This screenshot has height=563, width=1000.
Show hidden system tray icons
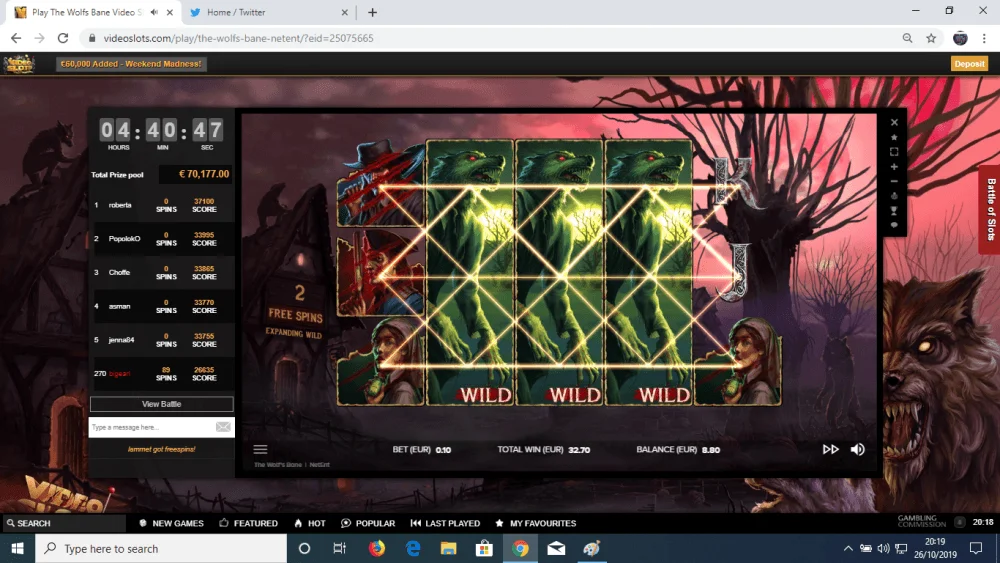pyautogui.click(x=848, y=548)
